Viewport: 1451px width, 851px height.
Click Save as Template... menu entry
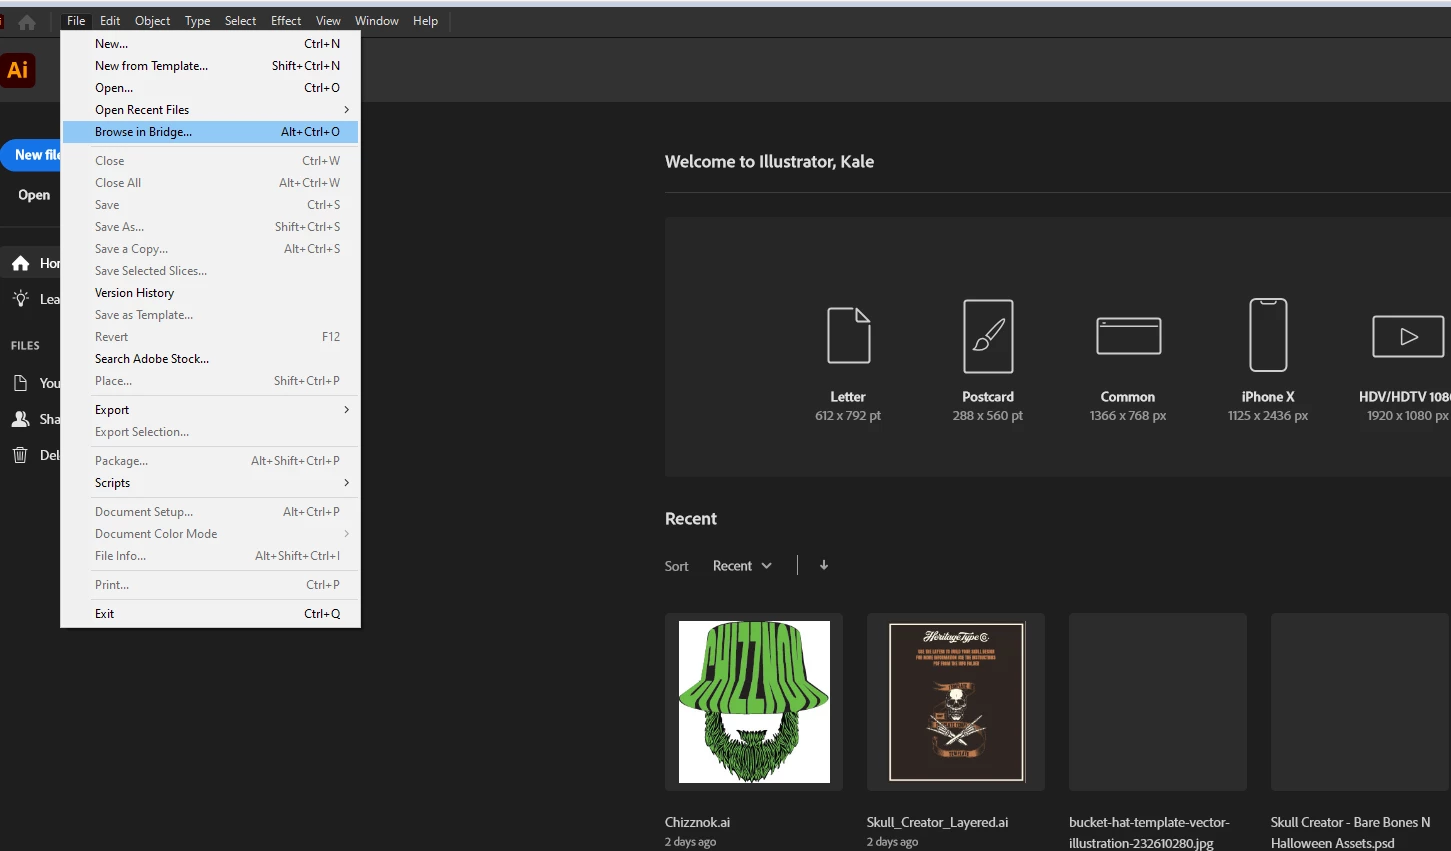(210, 315)
